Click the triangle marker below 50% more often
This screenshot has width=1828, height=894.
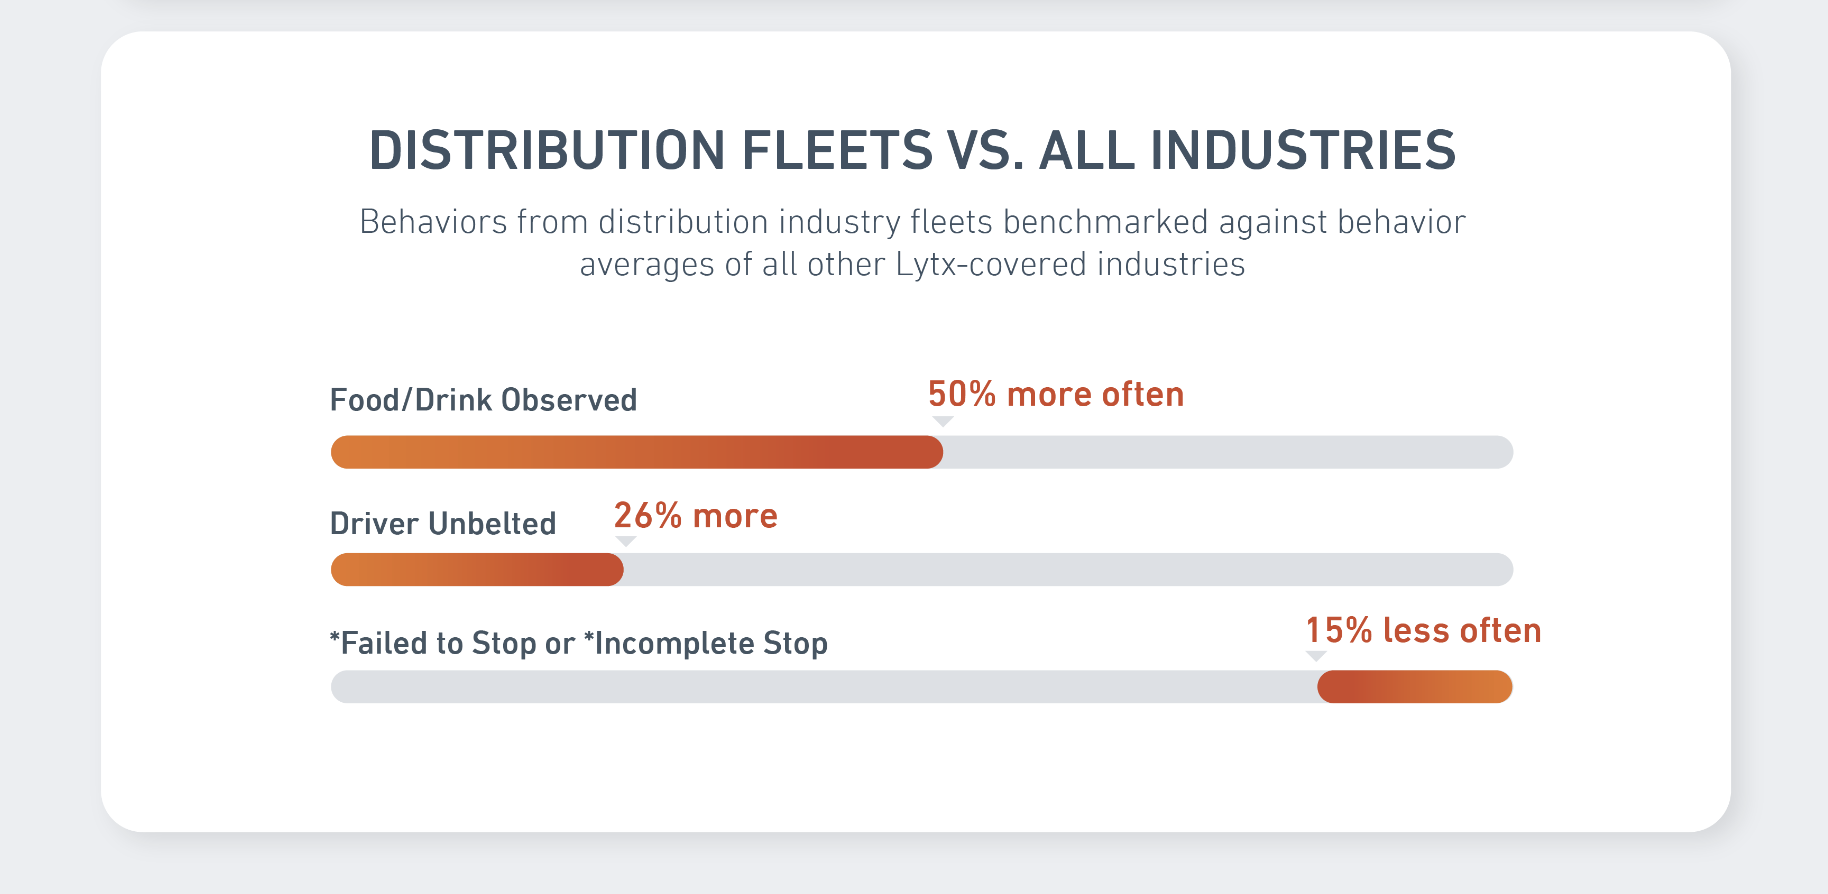tap(942, 422)
